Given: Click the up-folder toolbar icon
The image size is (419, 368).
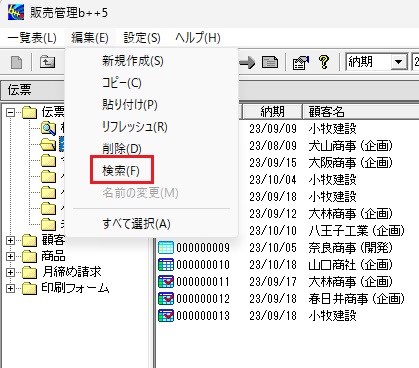Looking at the screenshot, I should pos(47,62).
